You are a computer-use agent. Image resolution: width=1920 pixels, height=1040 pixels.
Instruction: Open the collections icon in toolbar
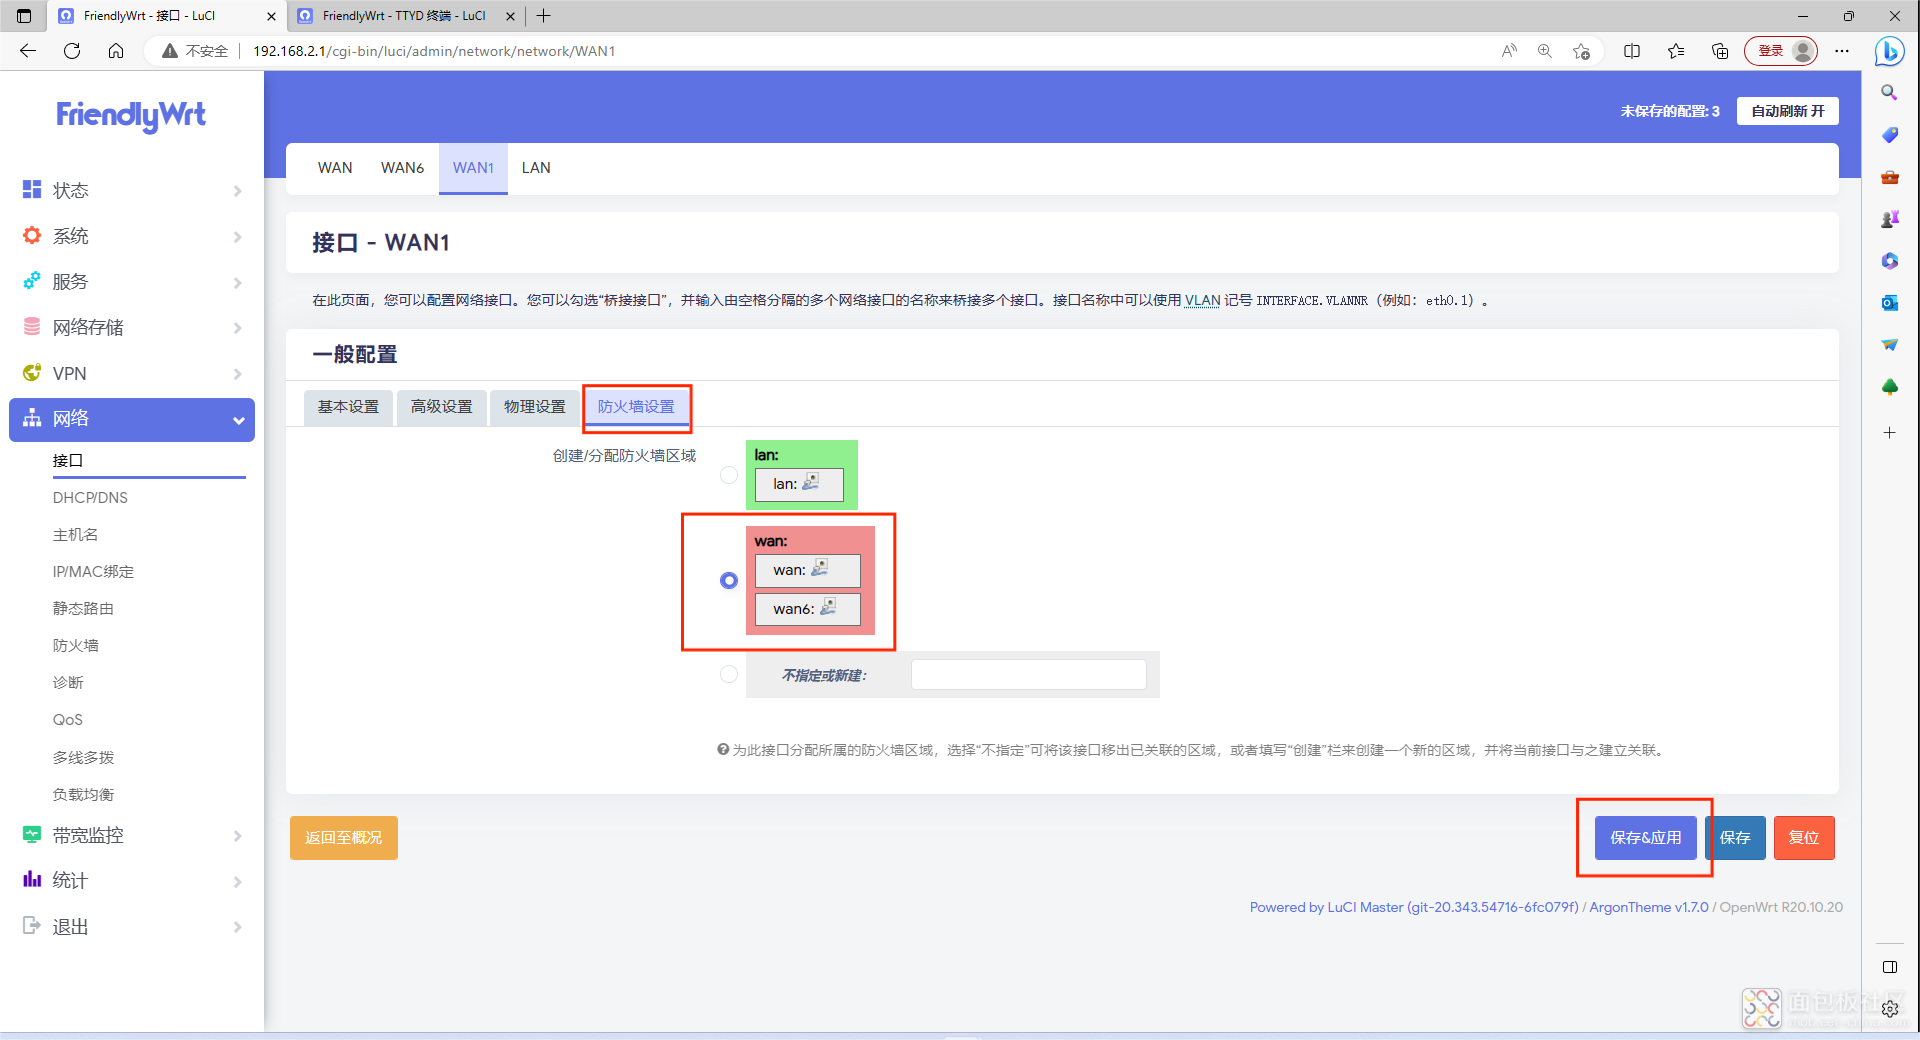[1720, 51]
